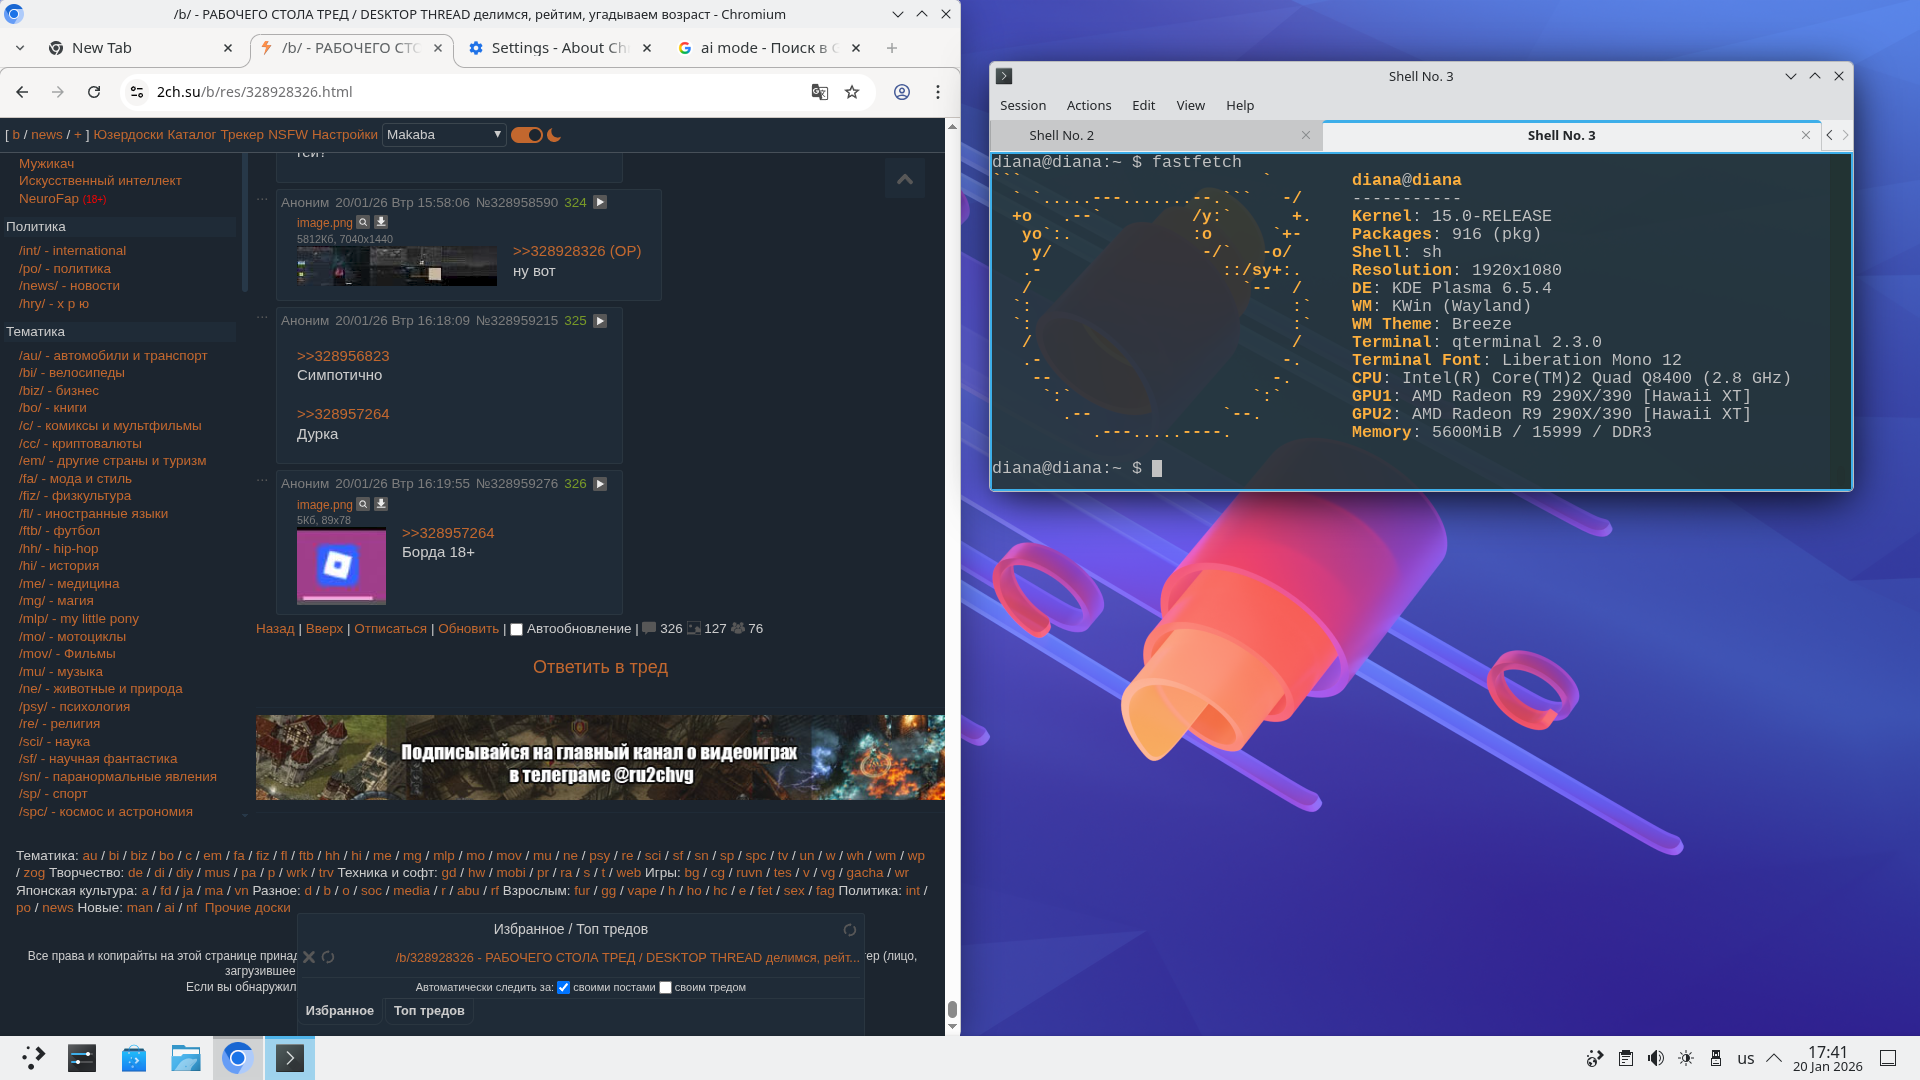Reload the 2ch thread page
The height and width of the screenshot is (1080, 1920).
[94, 92]
